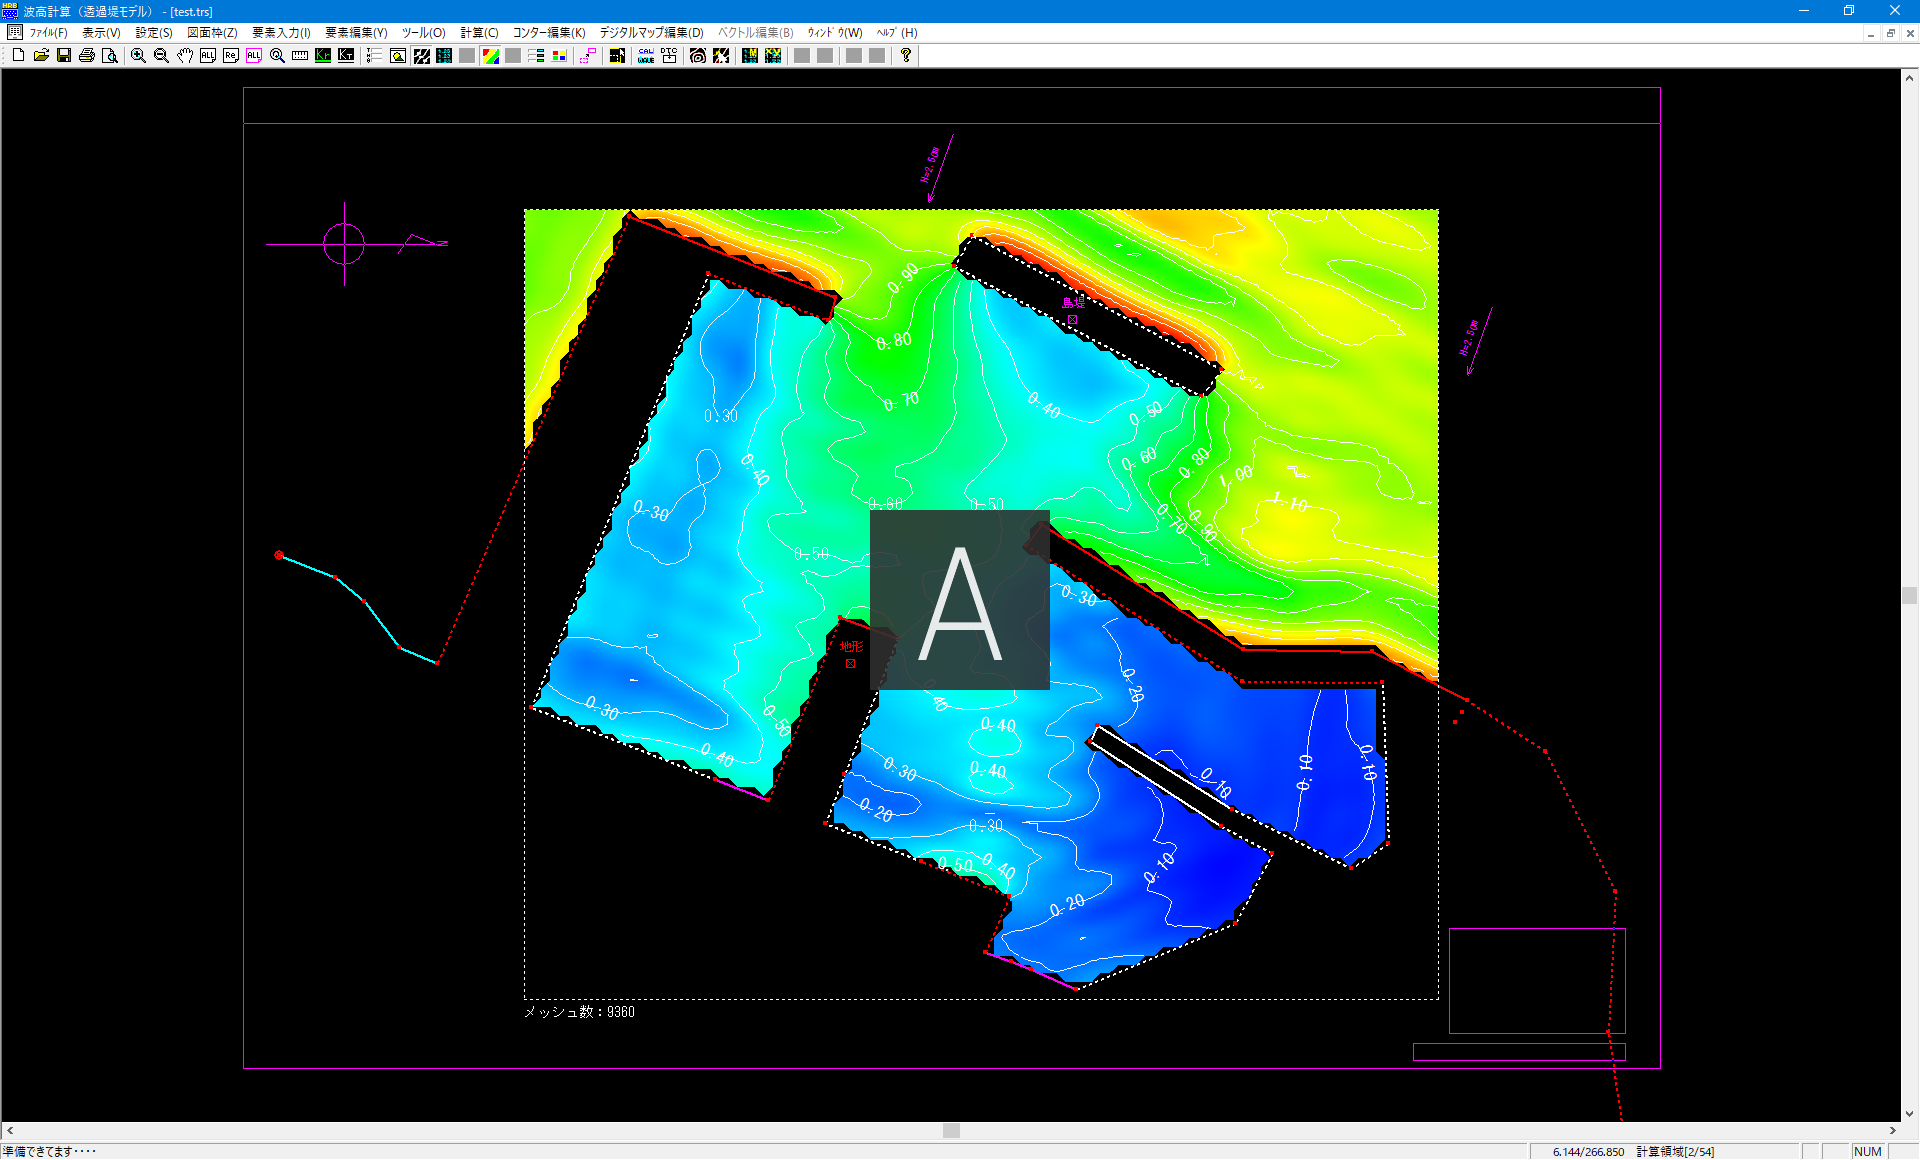Image resolution: width=1920 pixels, height=1160 pixels.
Task: Click the N digital map icon
Action: 750,56
